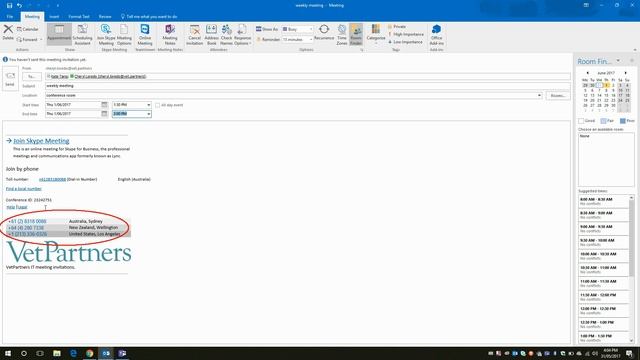
Task: Click the Join Skype Meeting ribbon icon
Action: pyautogui.click(x=106, y=34)
